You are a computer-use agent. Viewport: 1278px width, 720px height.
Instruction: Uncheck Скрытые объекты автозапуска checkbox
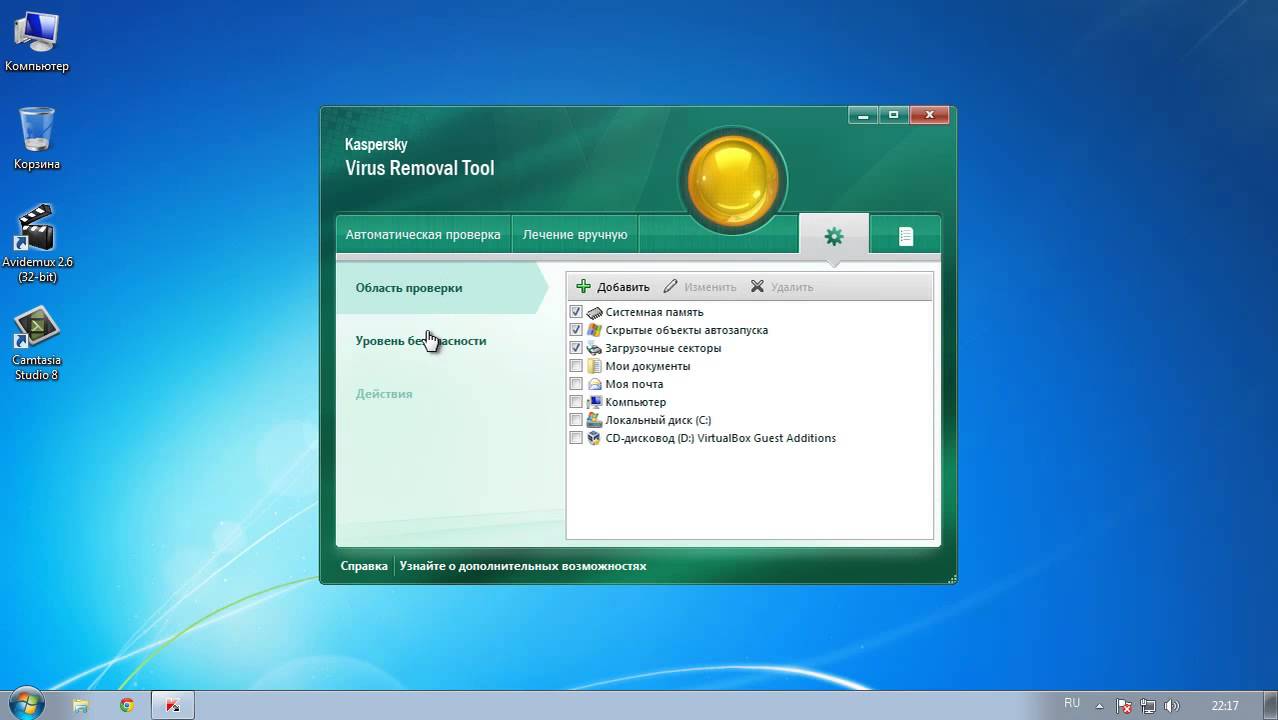(x=576, y=330)
